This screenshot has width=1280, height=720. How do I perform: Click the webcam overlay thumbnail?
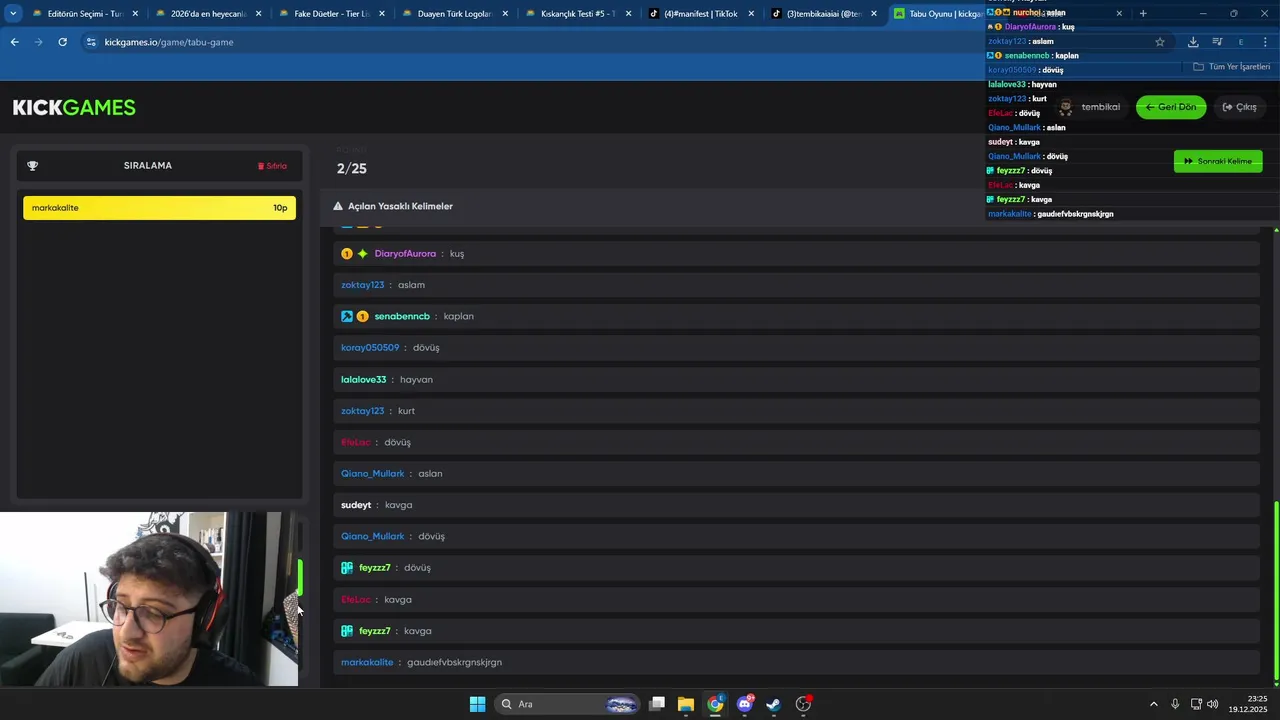coord(149,600)
